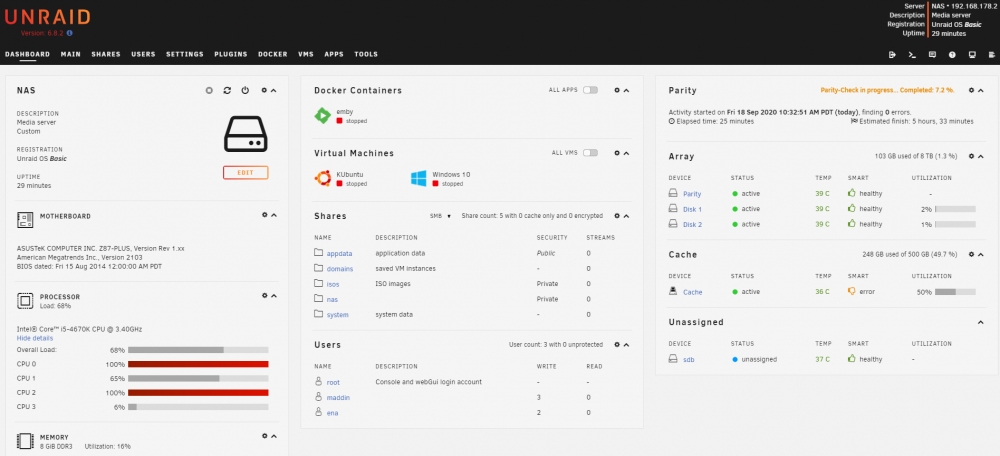Image resolution: width=1000 pixels, height=456 pixels.
Task: Click the Cache 50% utilization bar
Action: 955,291
